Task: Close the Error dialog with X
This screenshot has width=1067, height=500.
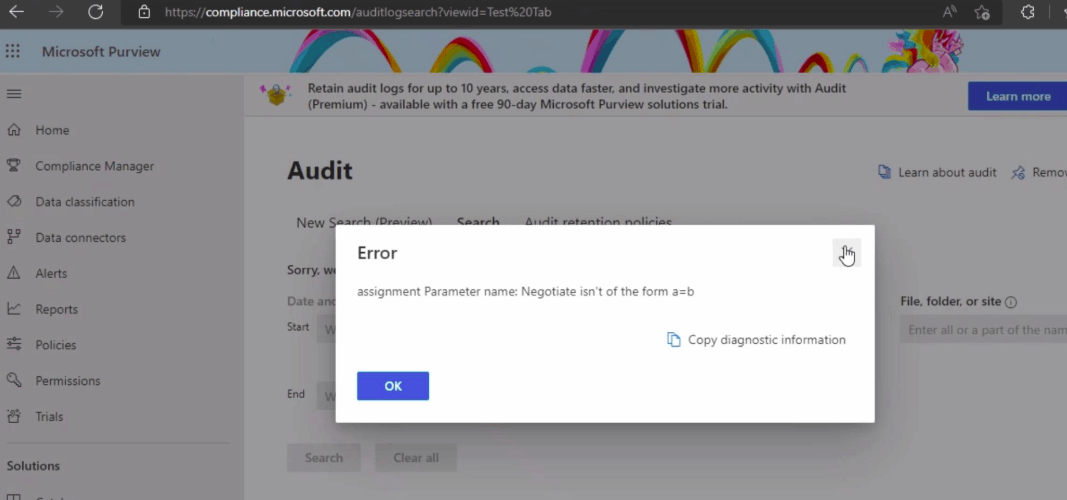Action: click(847, 253)
